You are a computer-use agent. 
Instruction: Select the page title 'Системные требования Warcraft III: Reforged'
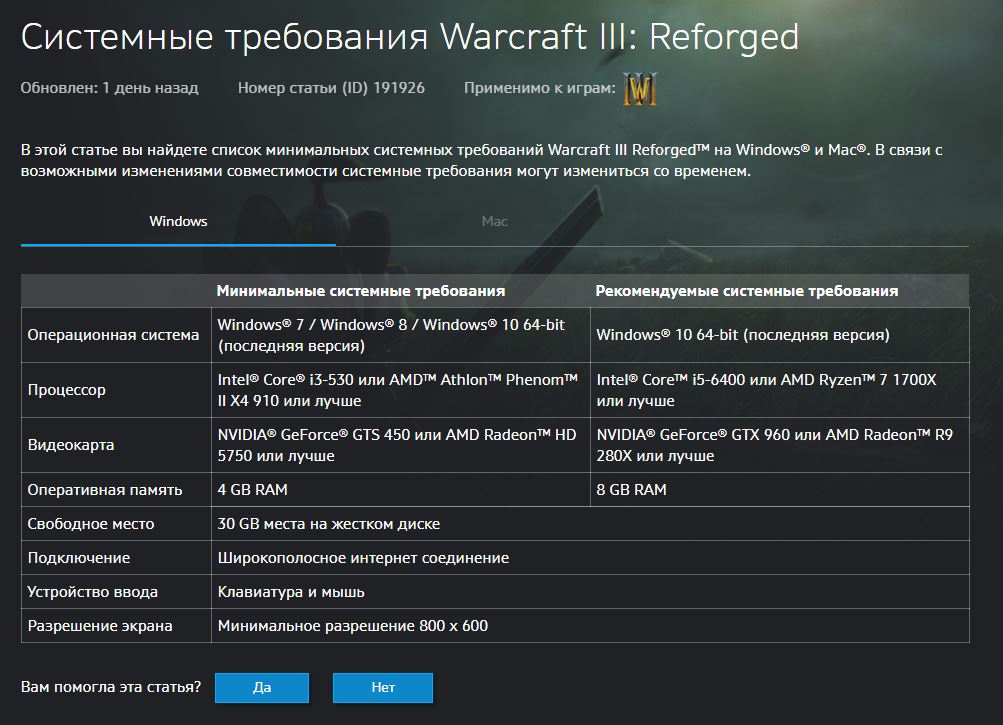pyautogui.click(x=410, y=36)
